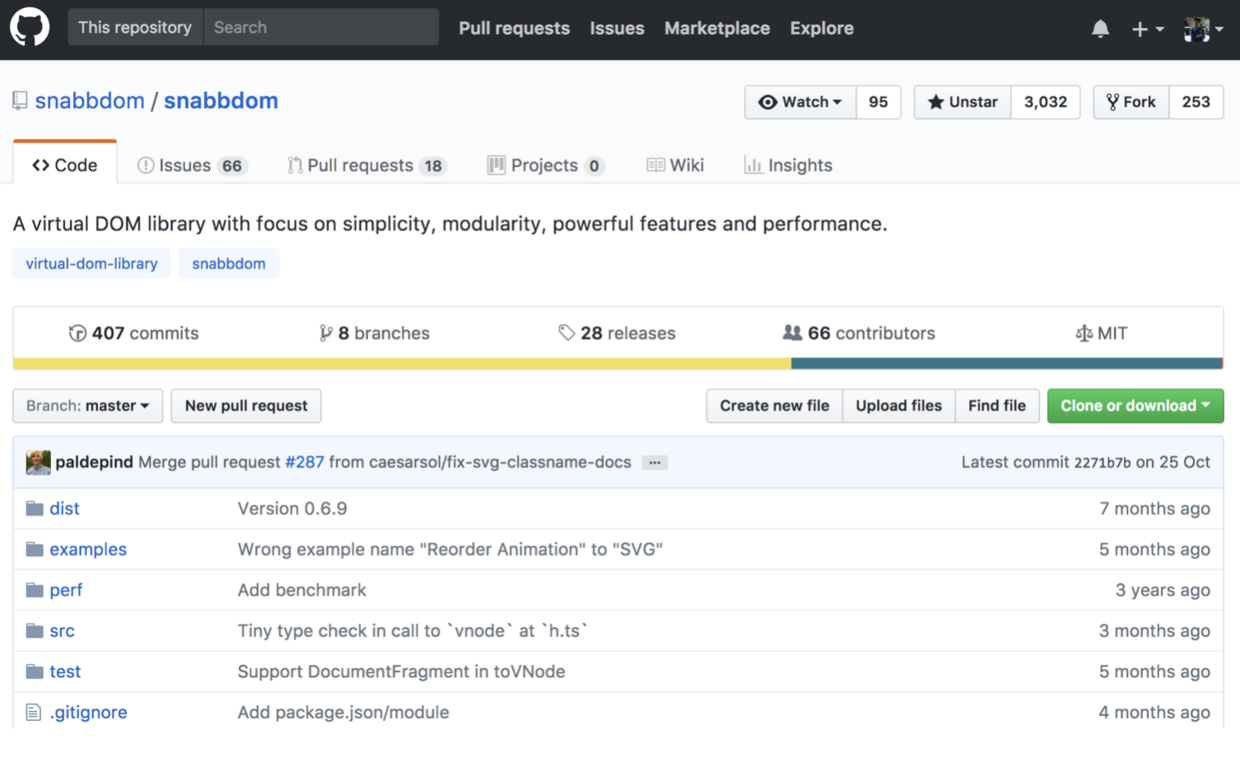Open Marketplace in top navigation
Screen dimensions: 1240x767
click(717, 28)
